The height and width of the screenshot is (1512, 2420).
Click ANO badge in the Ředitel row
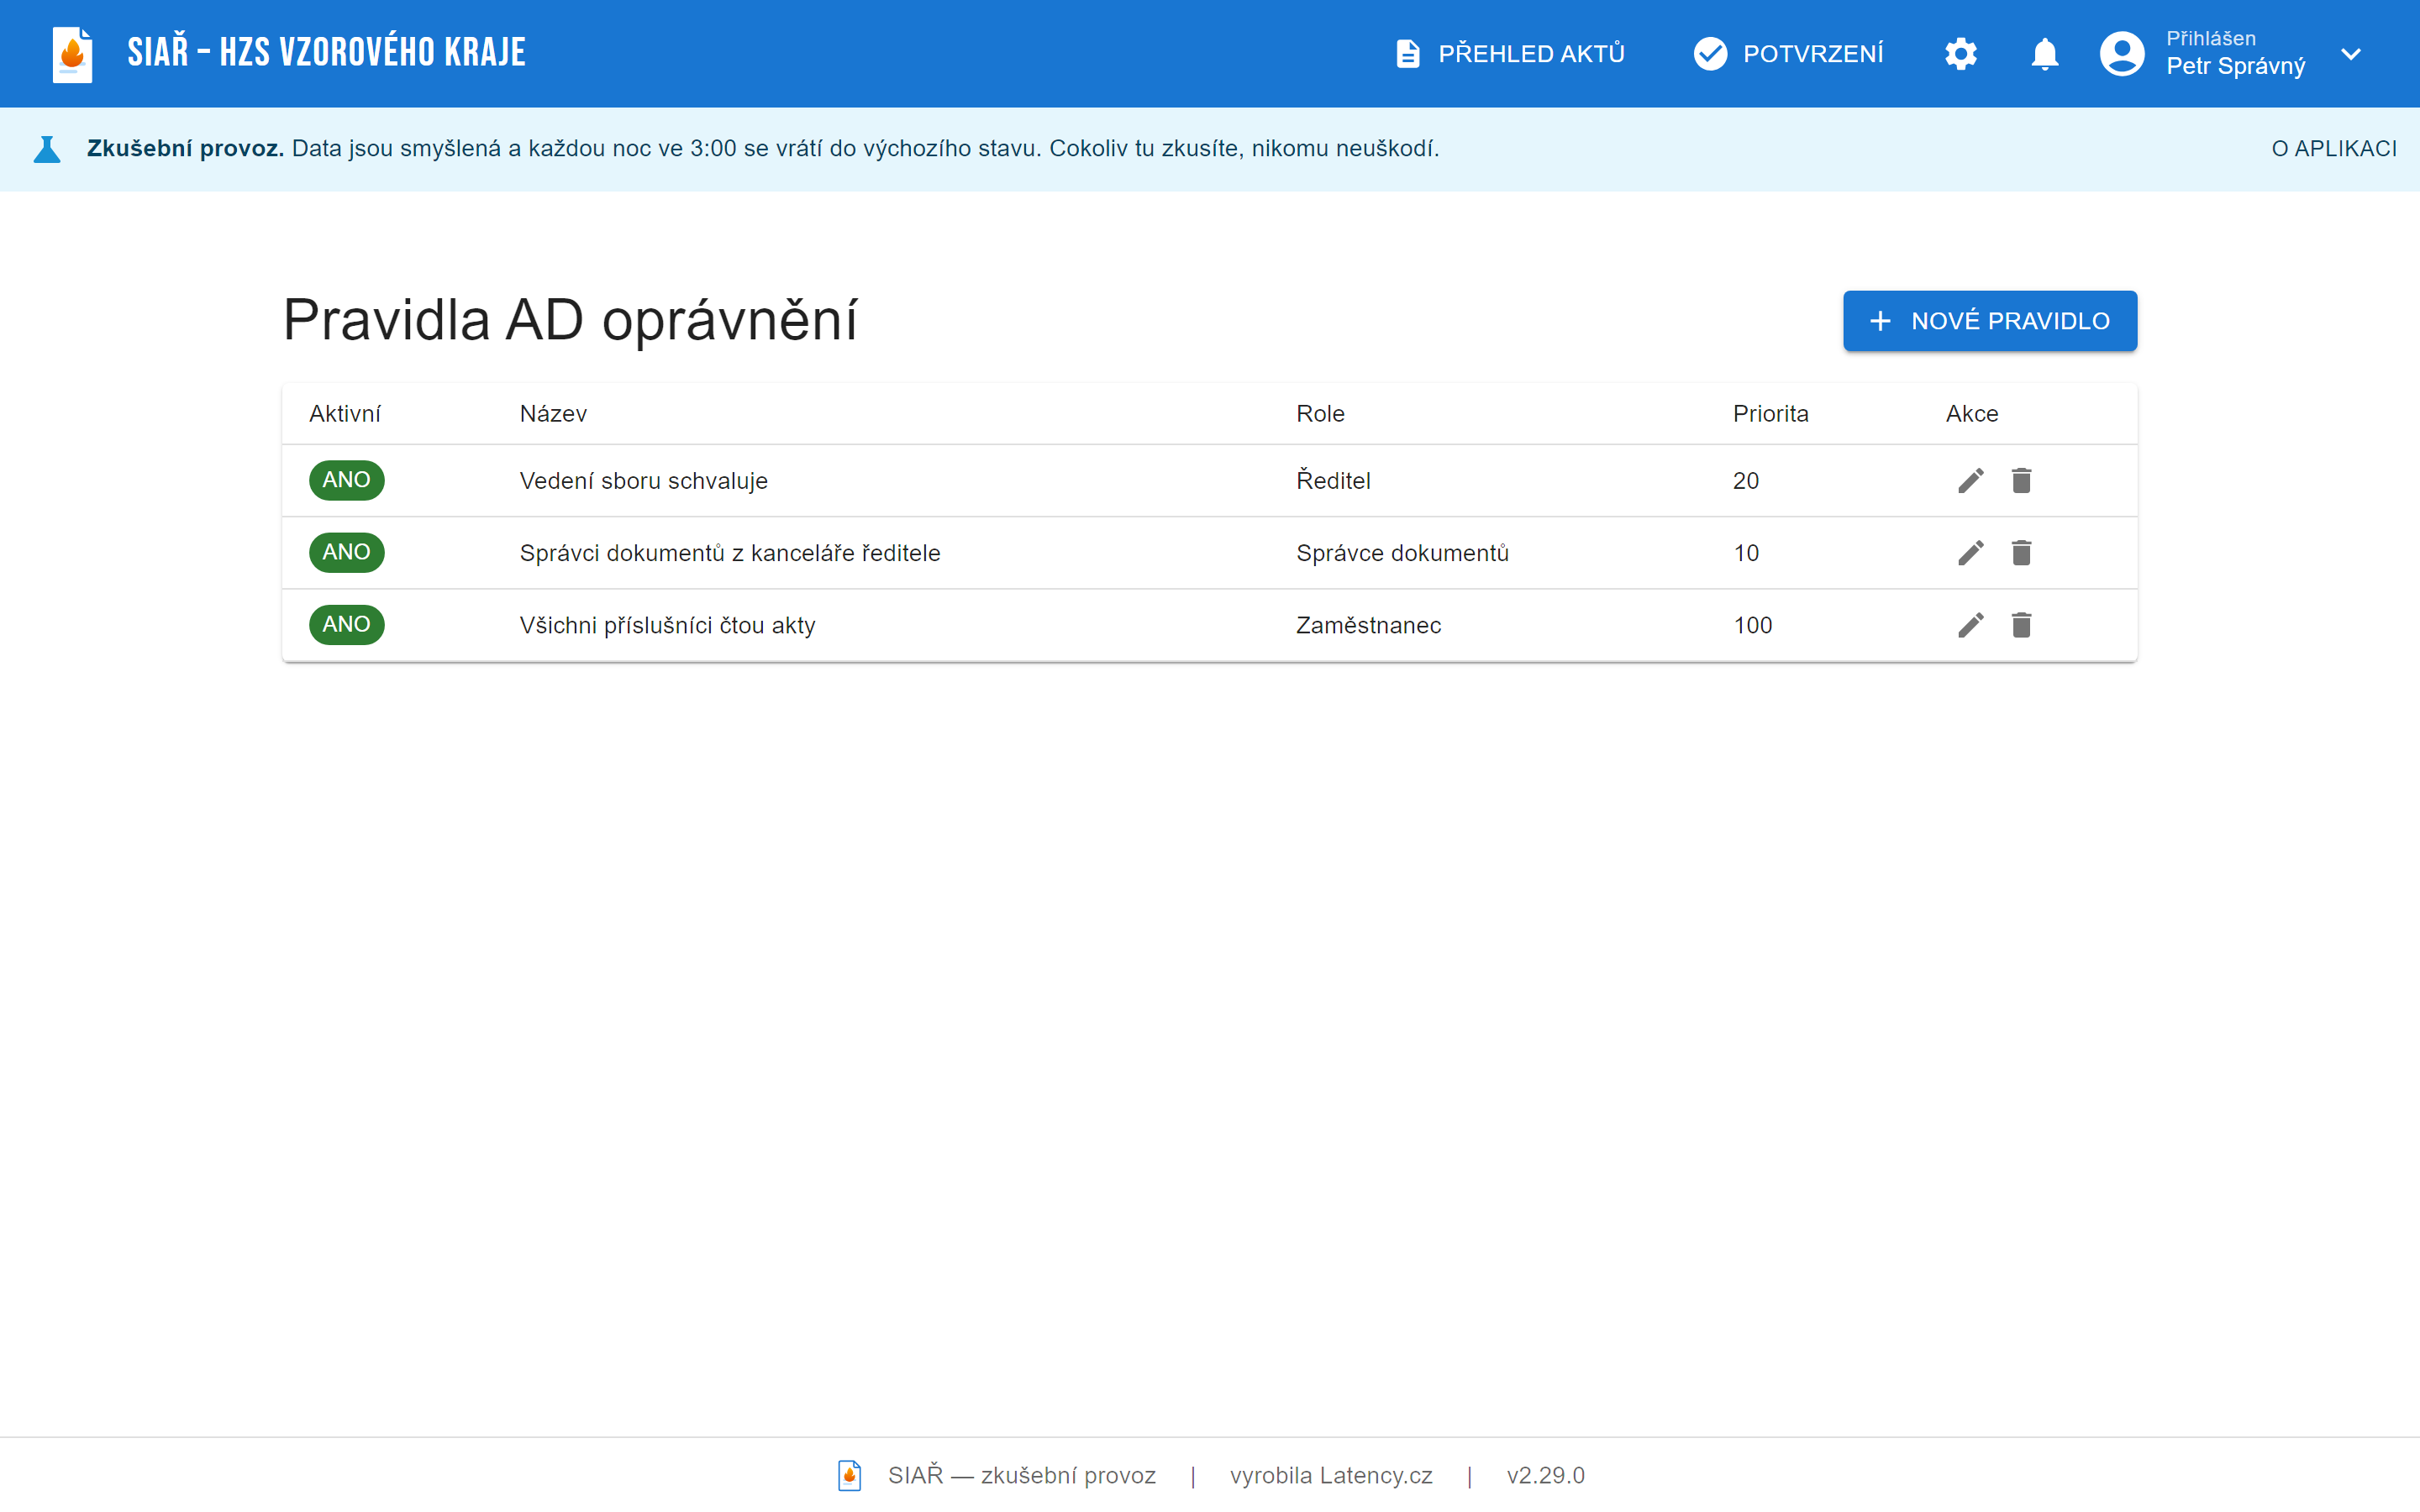[x=346, y=480]
